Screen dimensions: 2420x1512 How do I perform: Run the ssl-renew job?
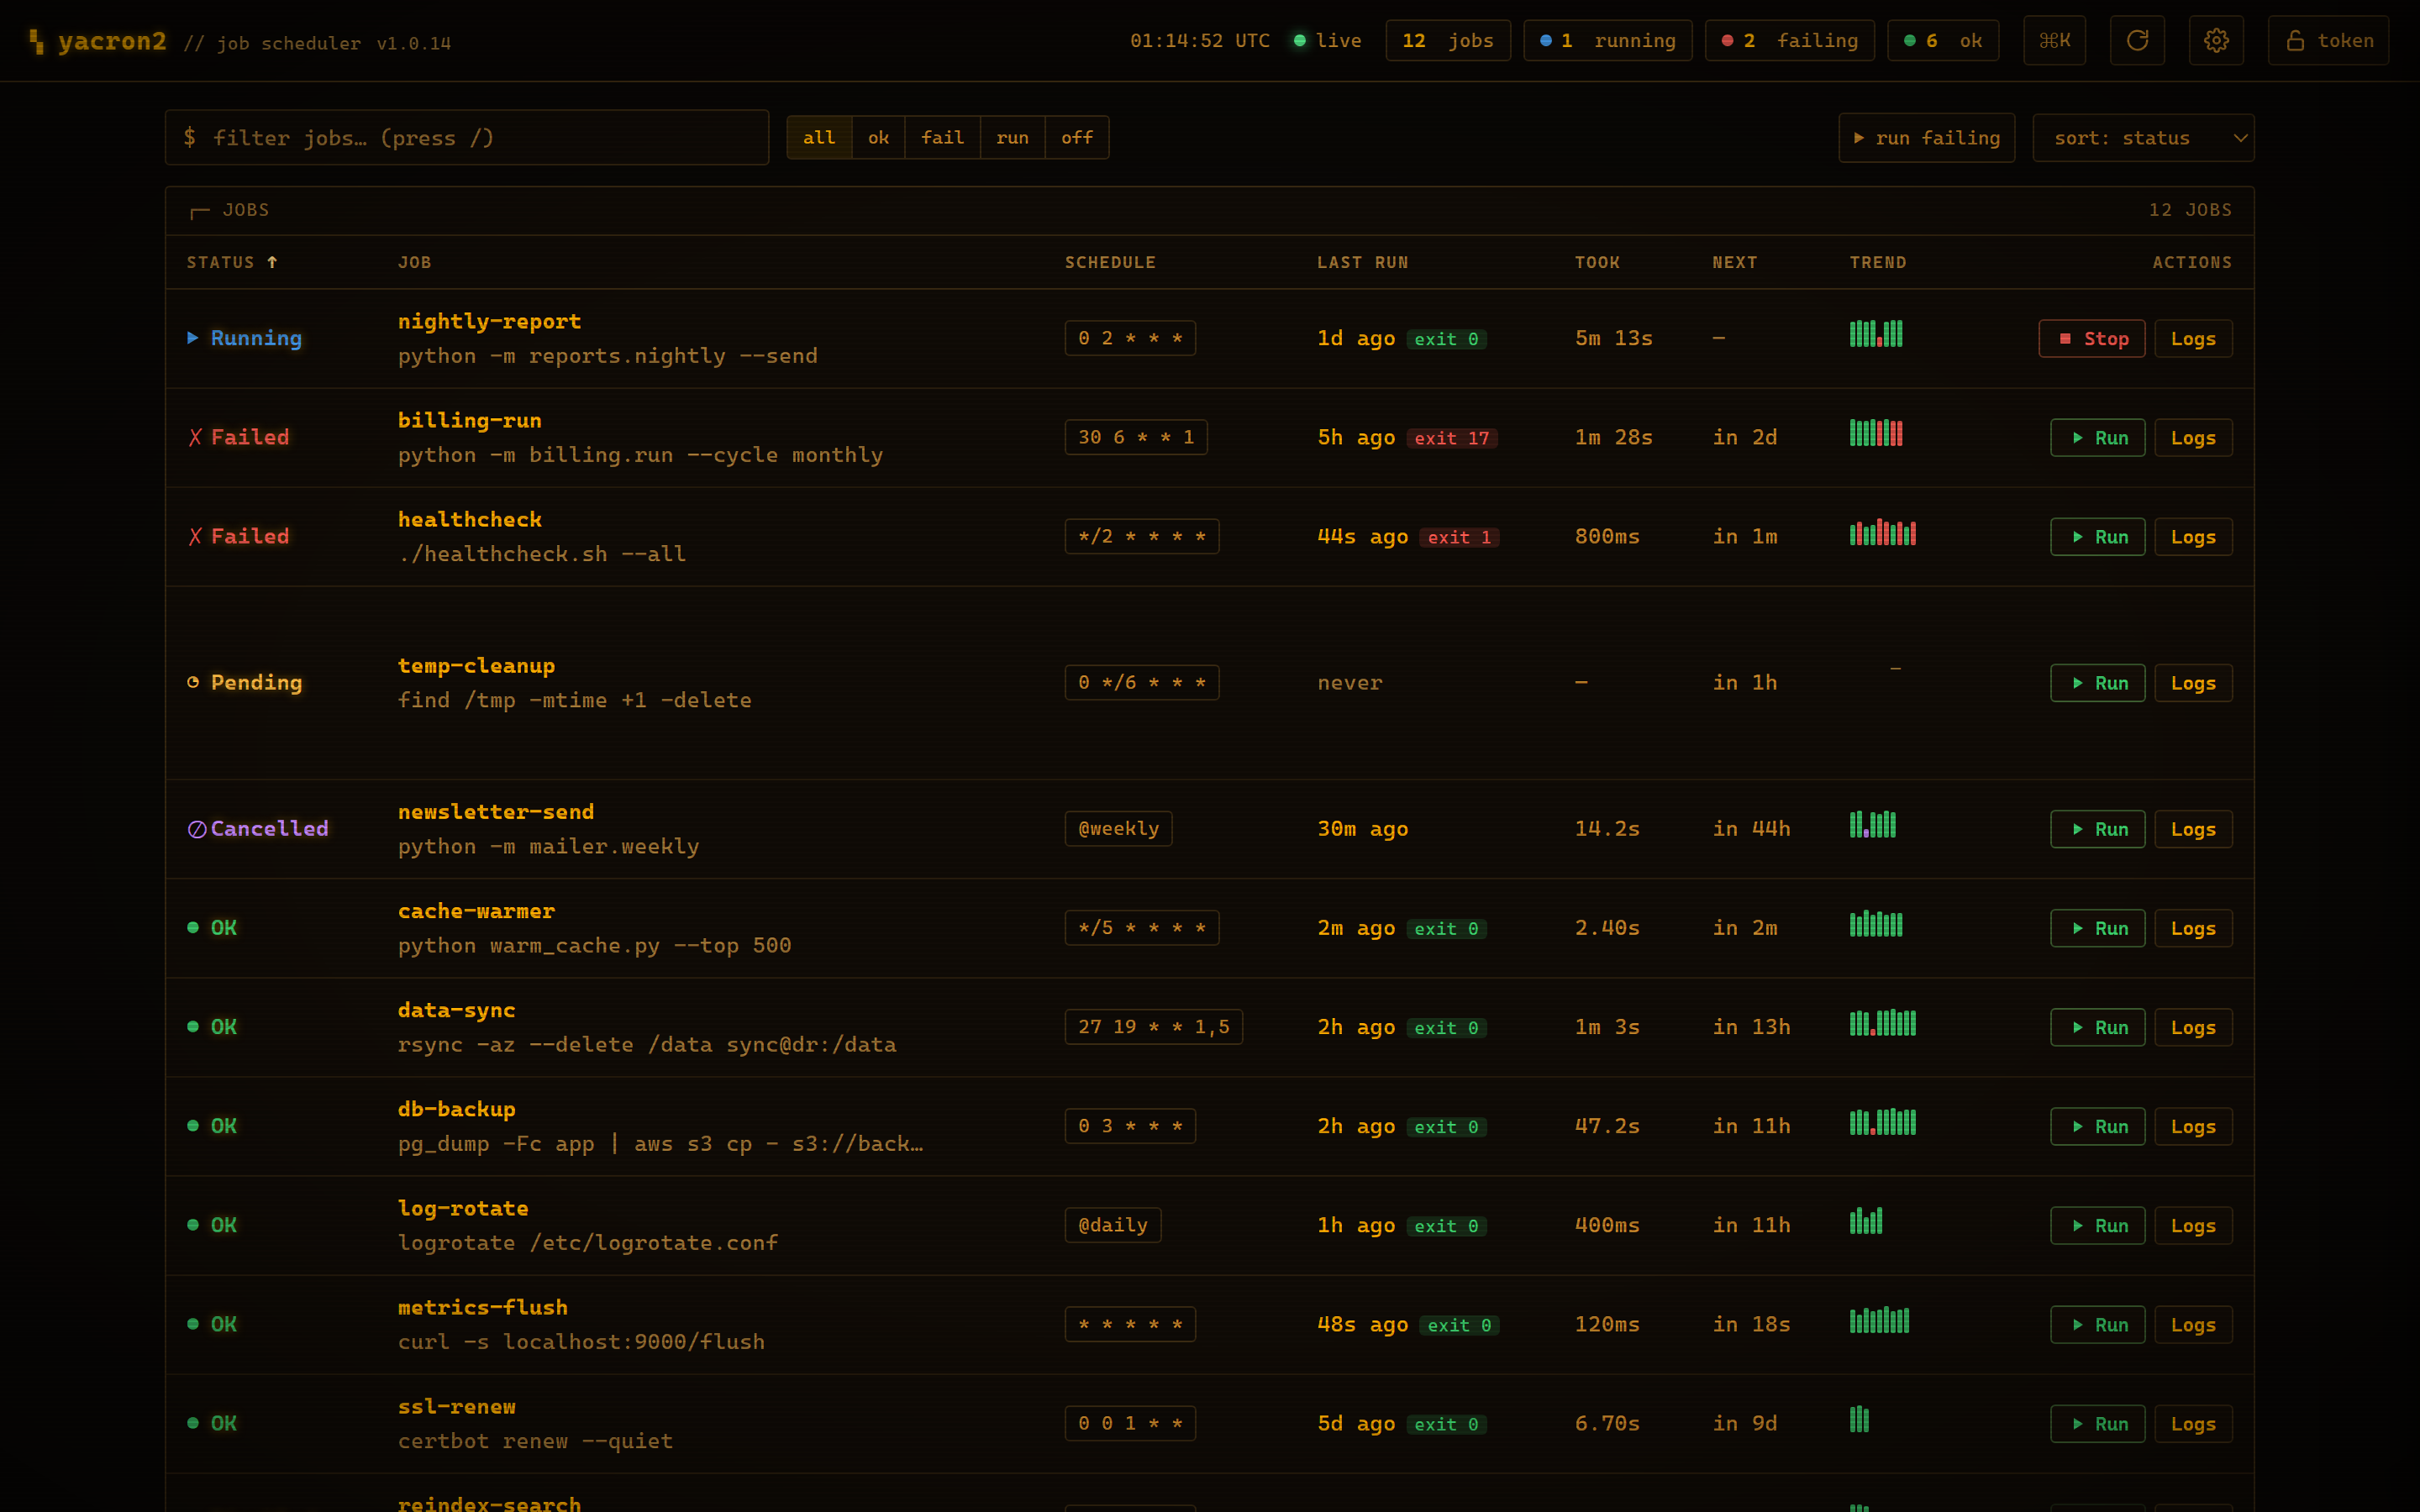[2097, 1423]
